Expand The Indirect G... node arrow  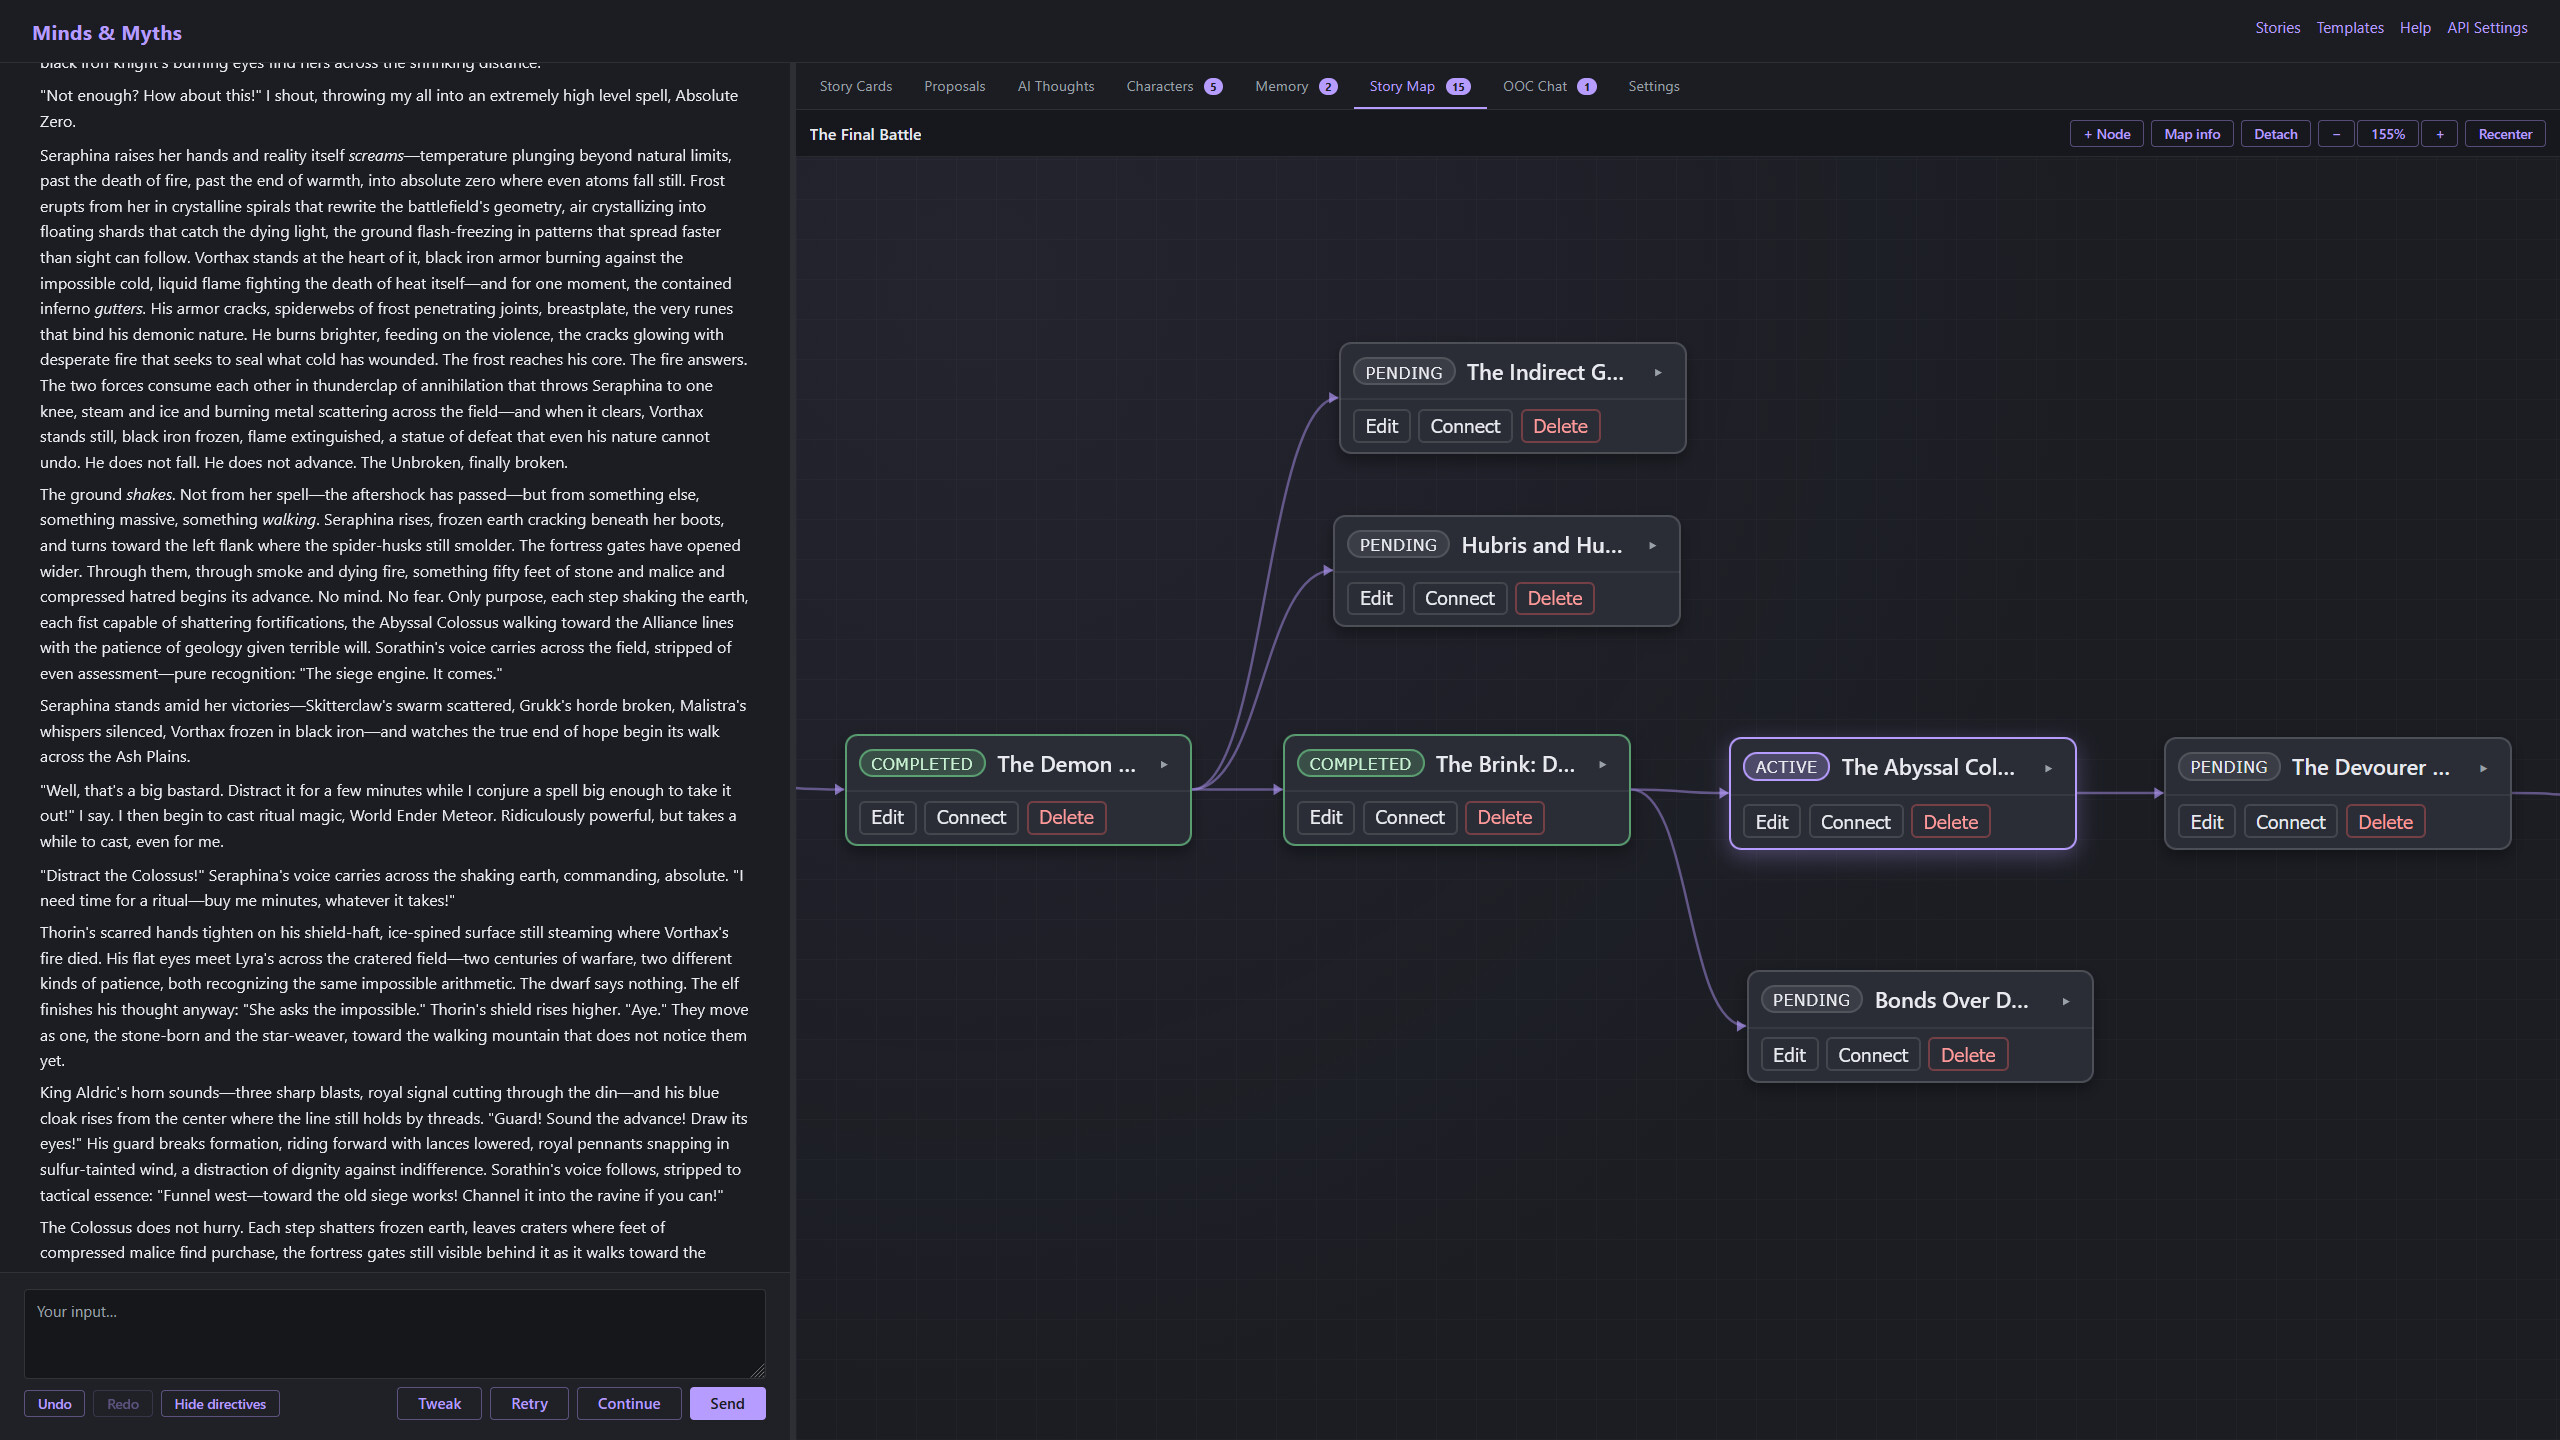coord(1658,373)
